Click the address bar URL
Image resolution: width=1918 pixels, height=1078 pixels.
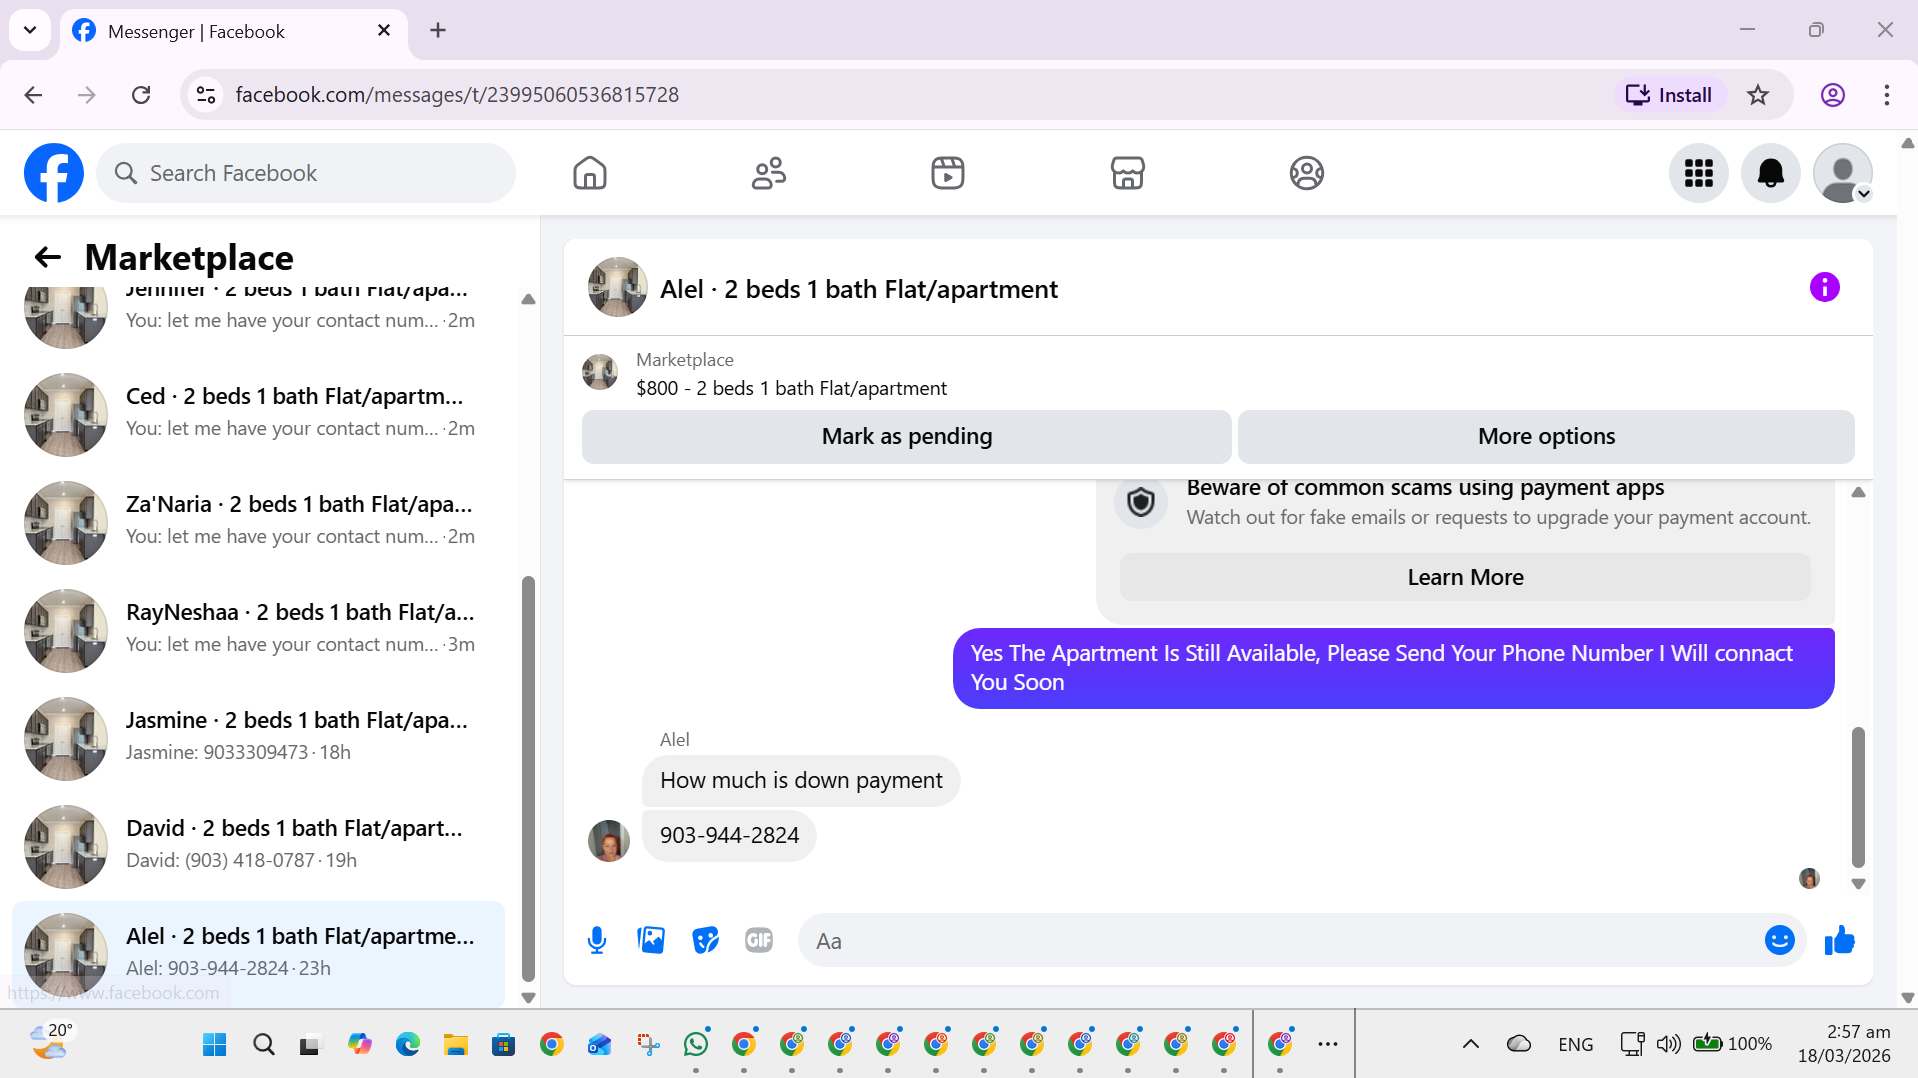click(457, 95)
